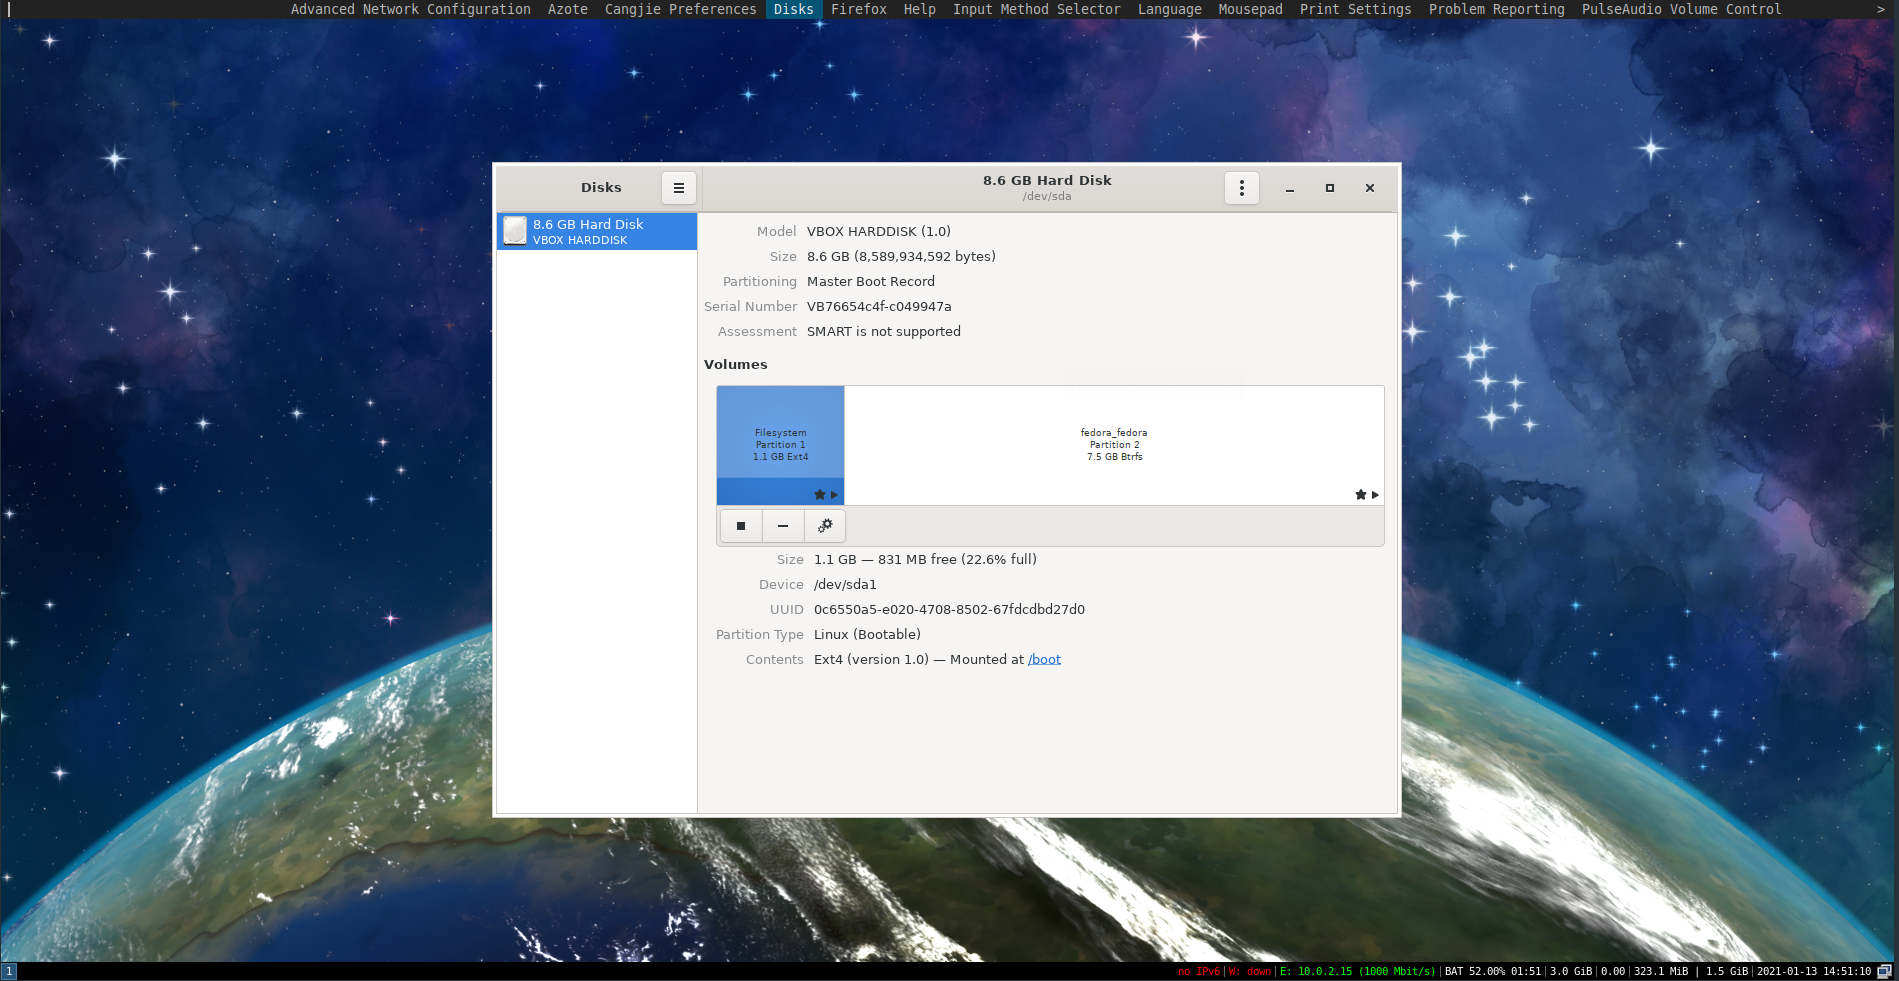Open Problem Reporting from top bar
This screenshot has height=981, width=1899.
pyautogui.click(x=1497, y=9)
